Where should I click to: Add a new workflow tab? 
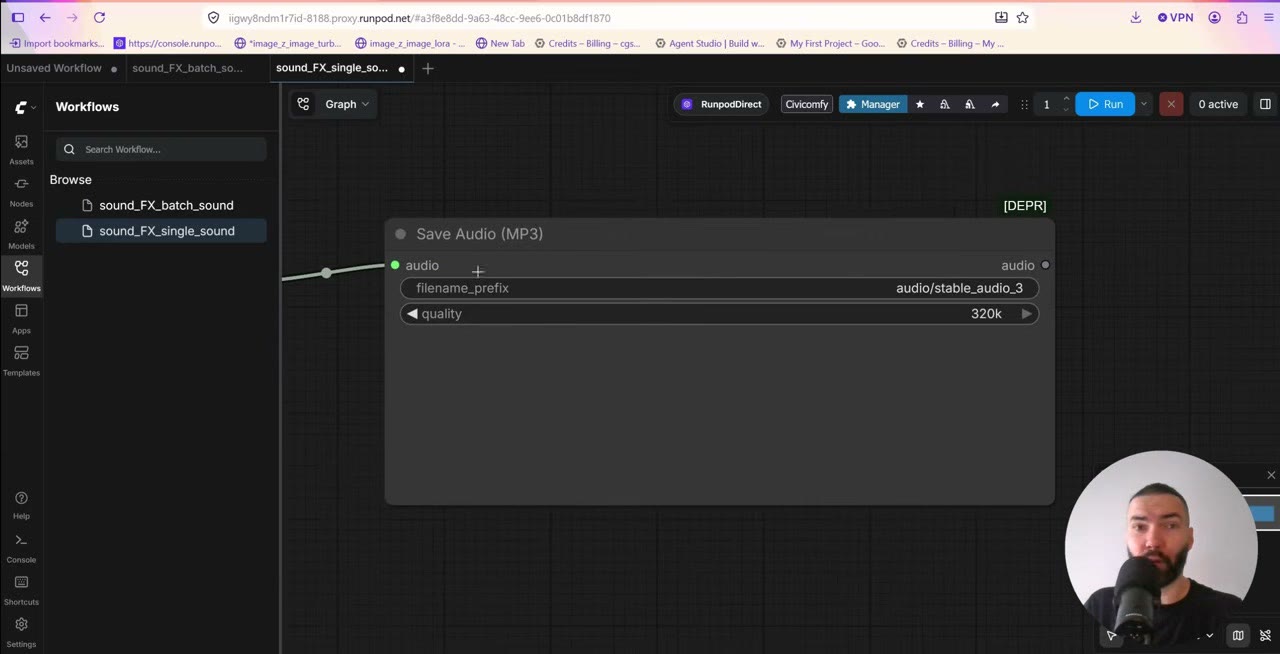pos(428,68)
